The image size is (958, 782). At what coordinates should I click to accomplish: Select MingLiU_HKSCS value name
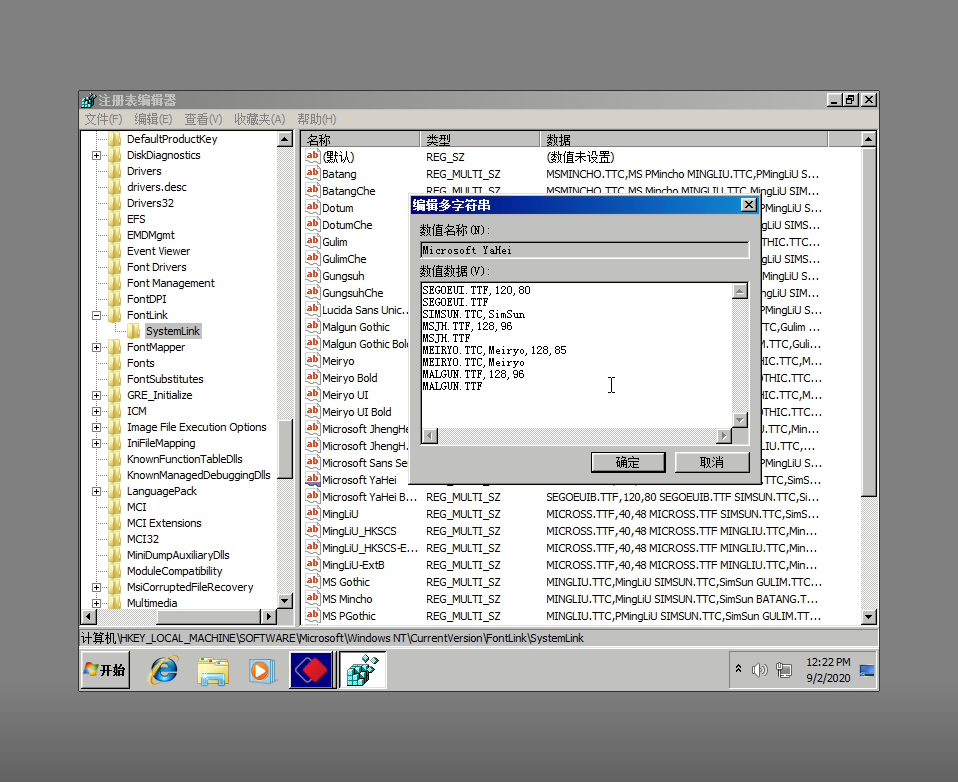pyautogui.click(x=359, y=531)
